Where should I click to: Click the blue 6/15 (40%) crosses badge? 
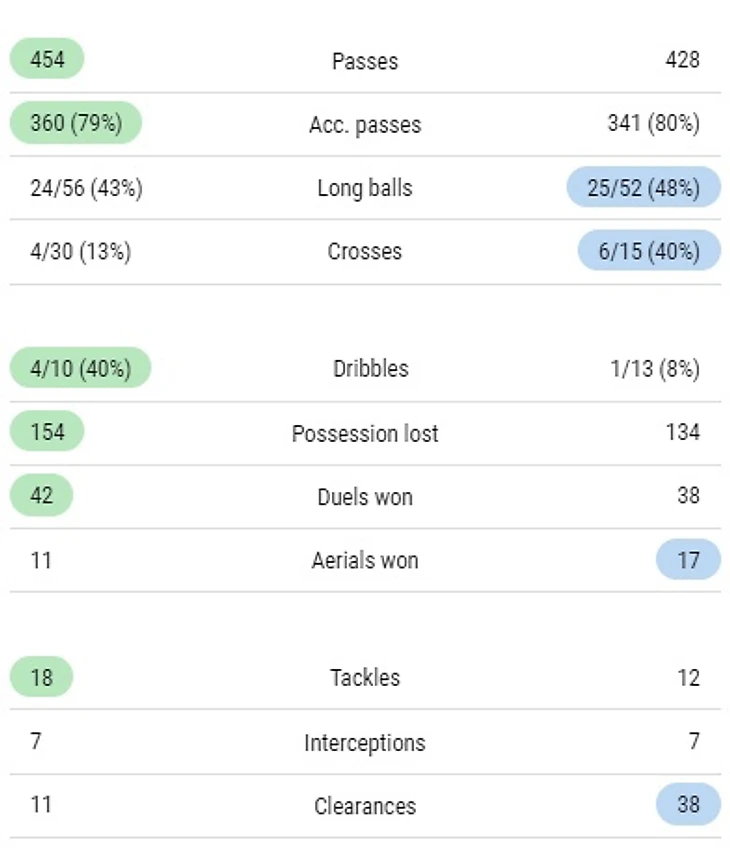click(x=649, y=251)
